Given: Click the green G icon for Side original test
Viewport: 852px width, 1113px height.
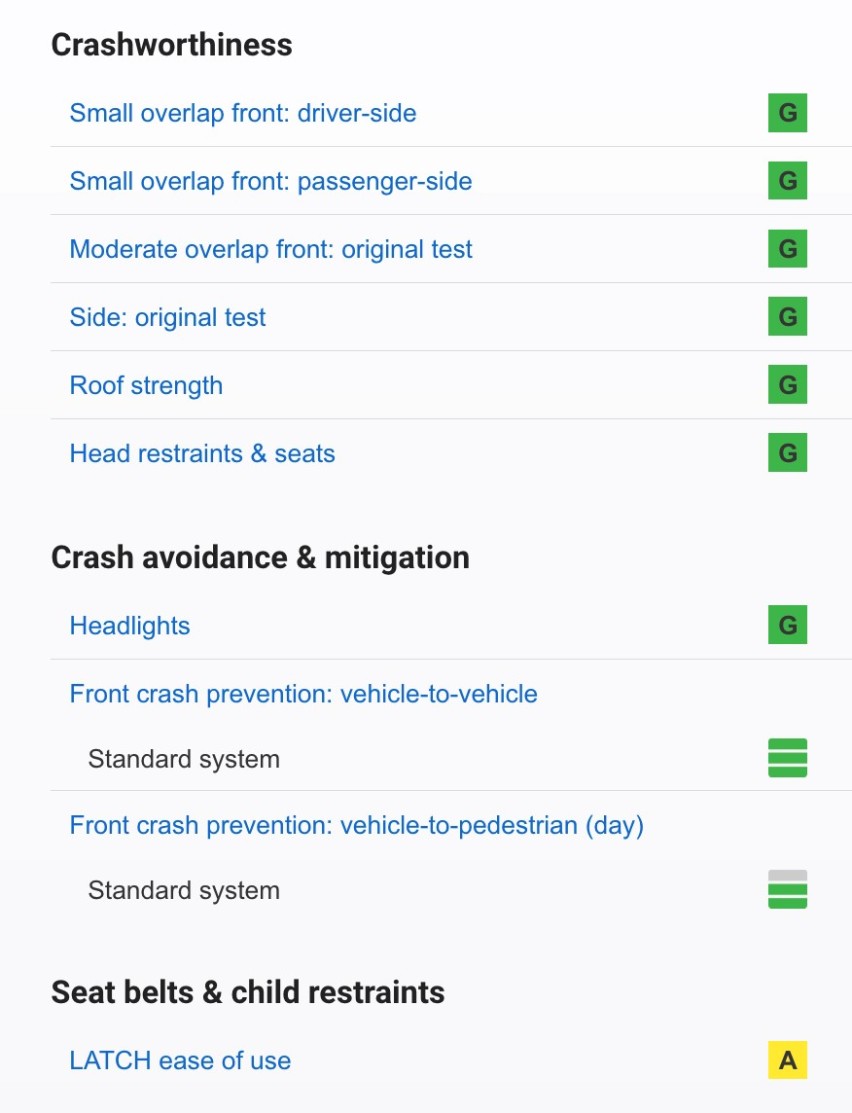Looking at the screenshot, I should [787, 317].
